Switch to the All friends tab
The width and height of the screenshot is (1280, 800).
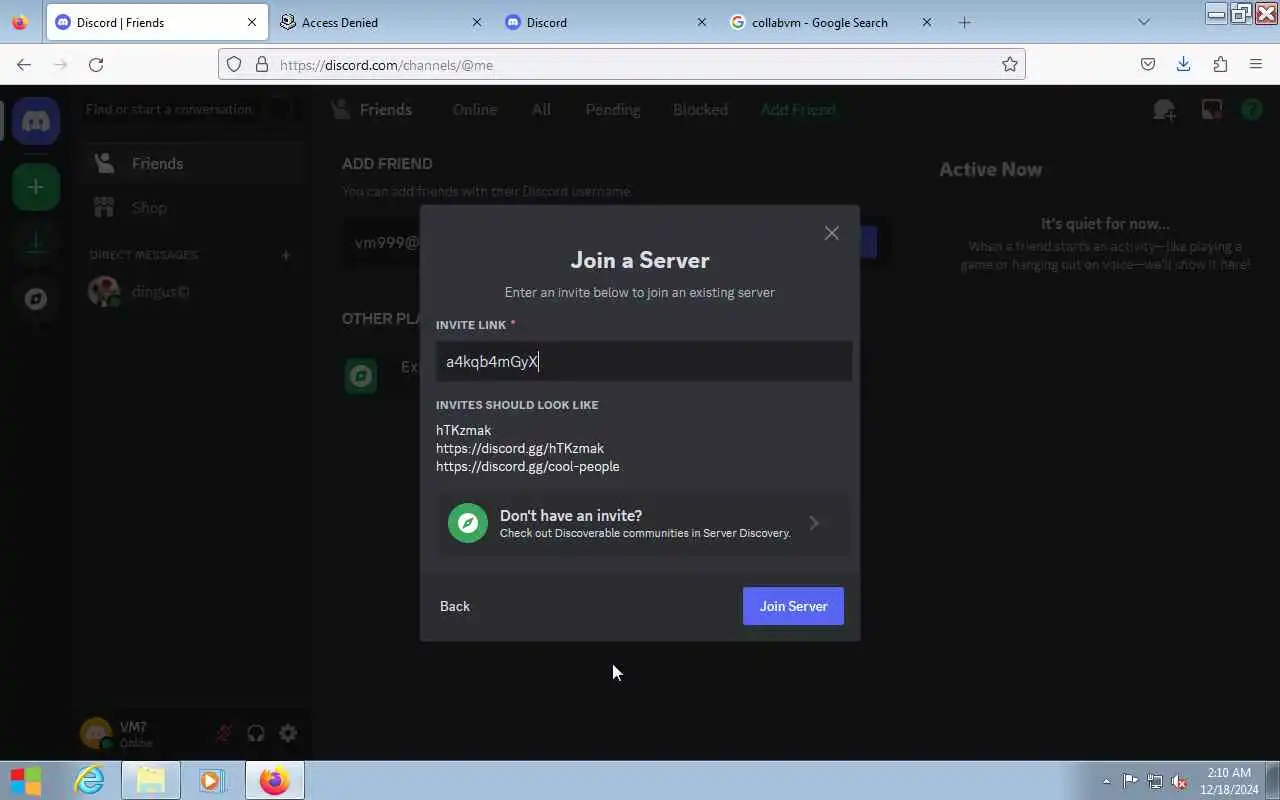click(541, 110)
